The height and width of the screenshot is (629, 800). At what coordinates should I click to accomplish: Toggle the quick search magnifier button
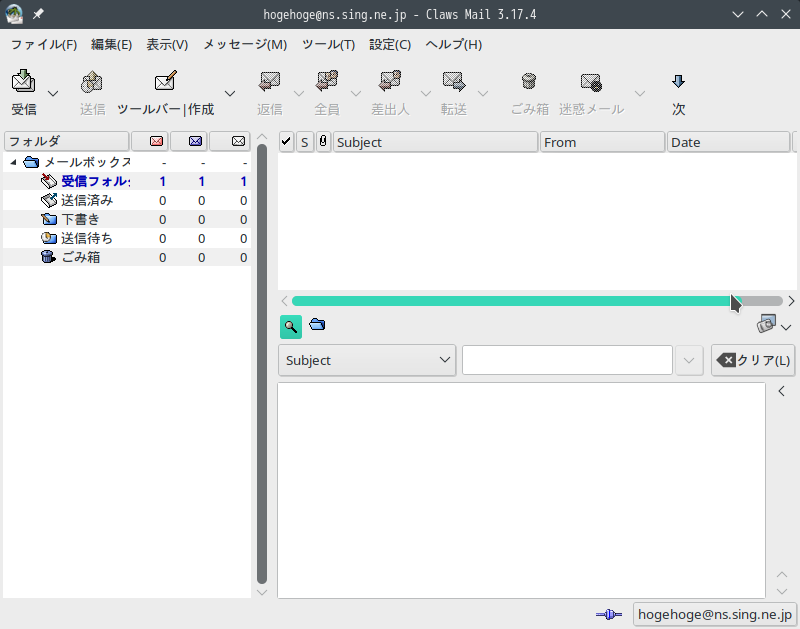coord(291,326)
